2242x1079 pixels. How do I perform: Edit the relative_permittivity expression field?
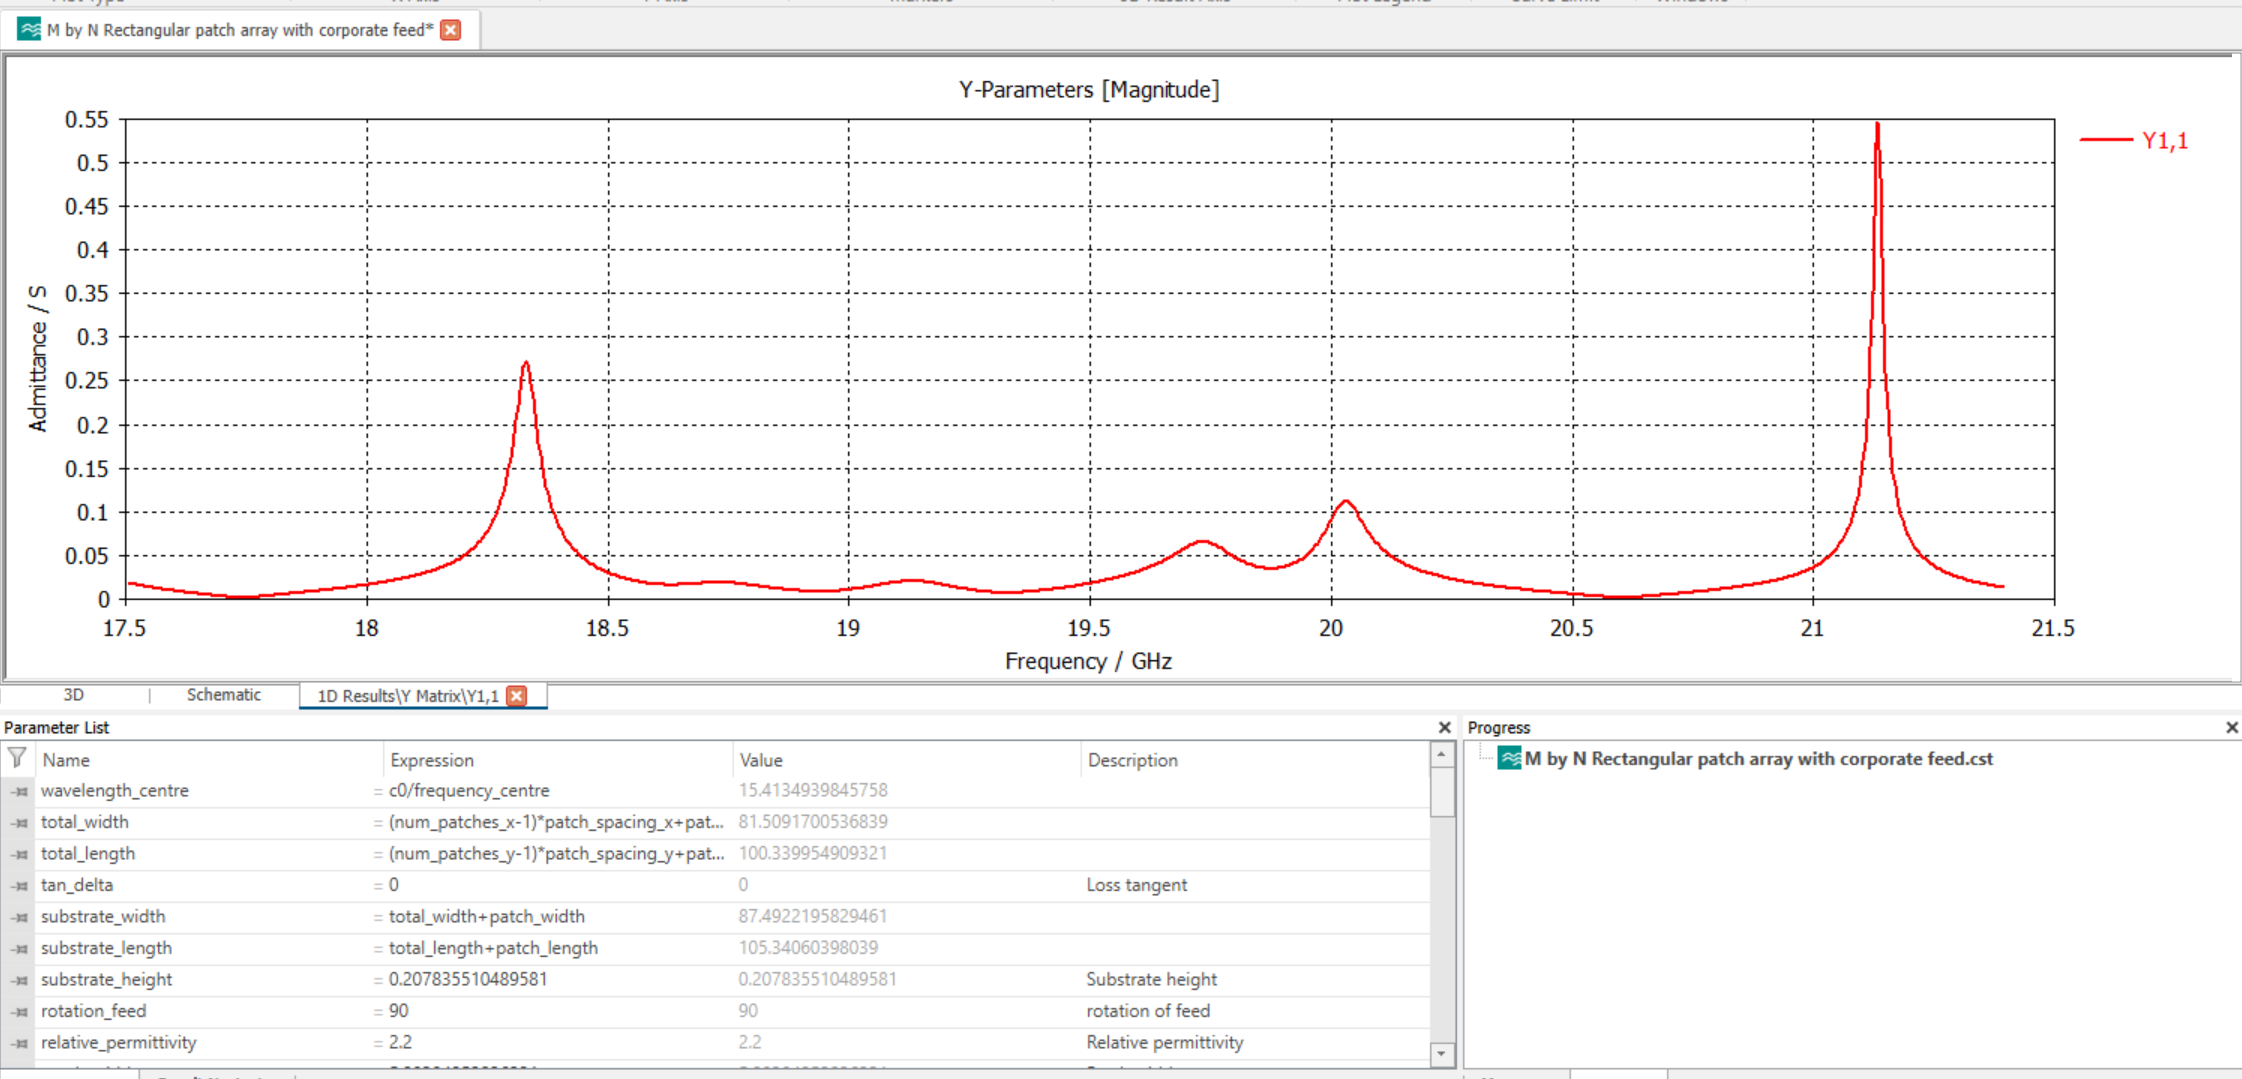coord(550,1042)
